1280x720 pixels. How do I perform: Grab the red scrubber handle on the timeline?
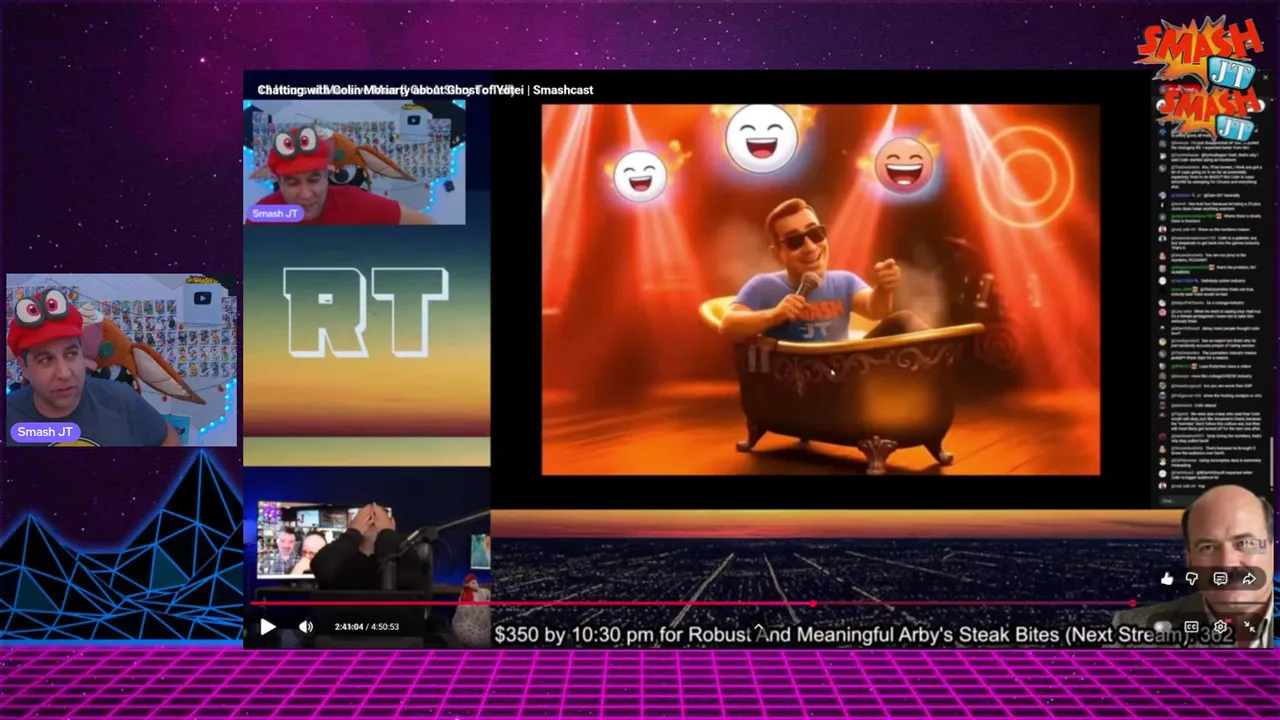813,604
